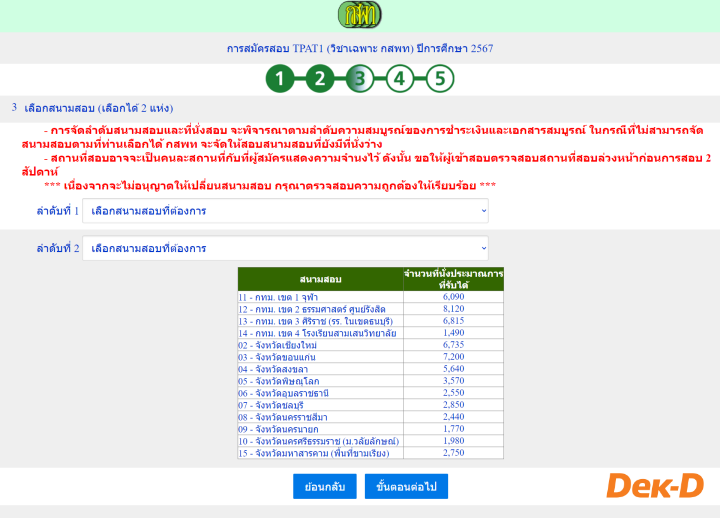The image size is (720, 518).
Task: Open the ลำดับที่ 1 exam venue dropdown
Action: tap(286, 211)
